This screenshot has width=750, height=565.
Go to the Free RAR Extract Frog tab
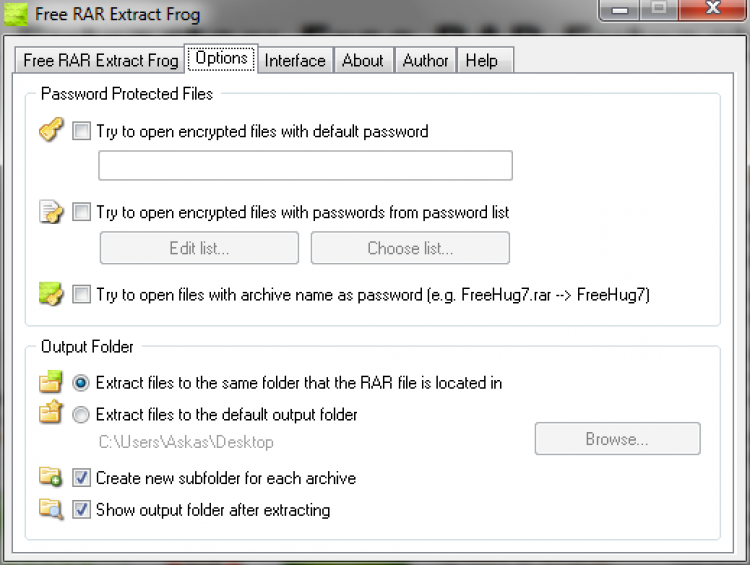click(101, 60)
